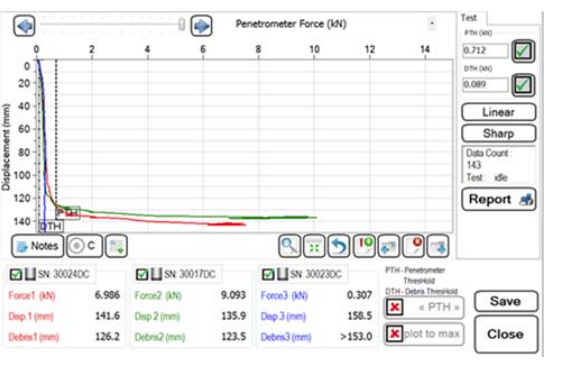Screen dimensions: 561x372
Task: Click the Save button
Action: (506, 301)
